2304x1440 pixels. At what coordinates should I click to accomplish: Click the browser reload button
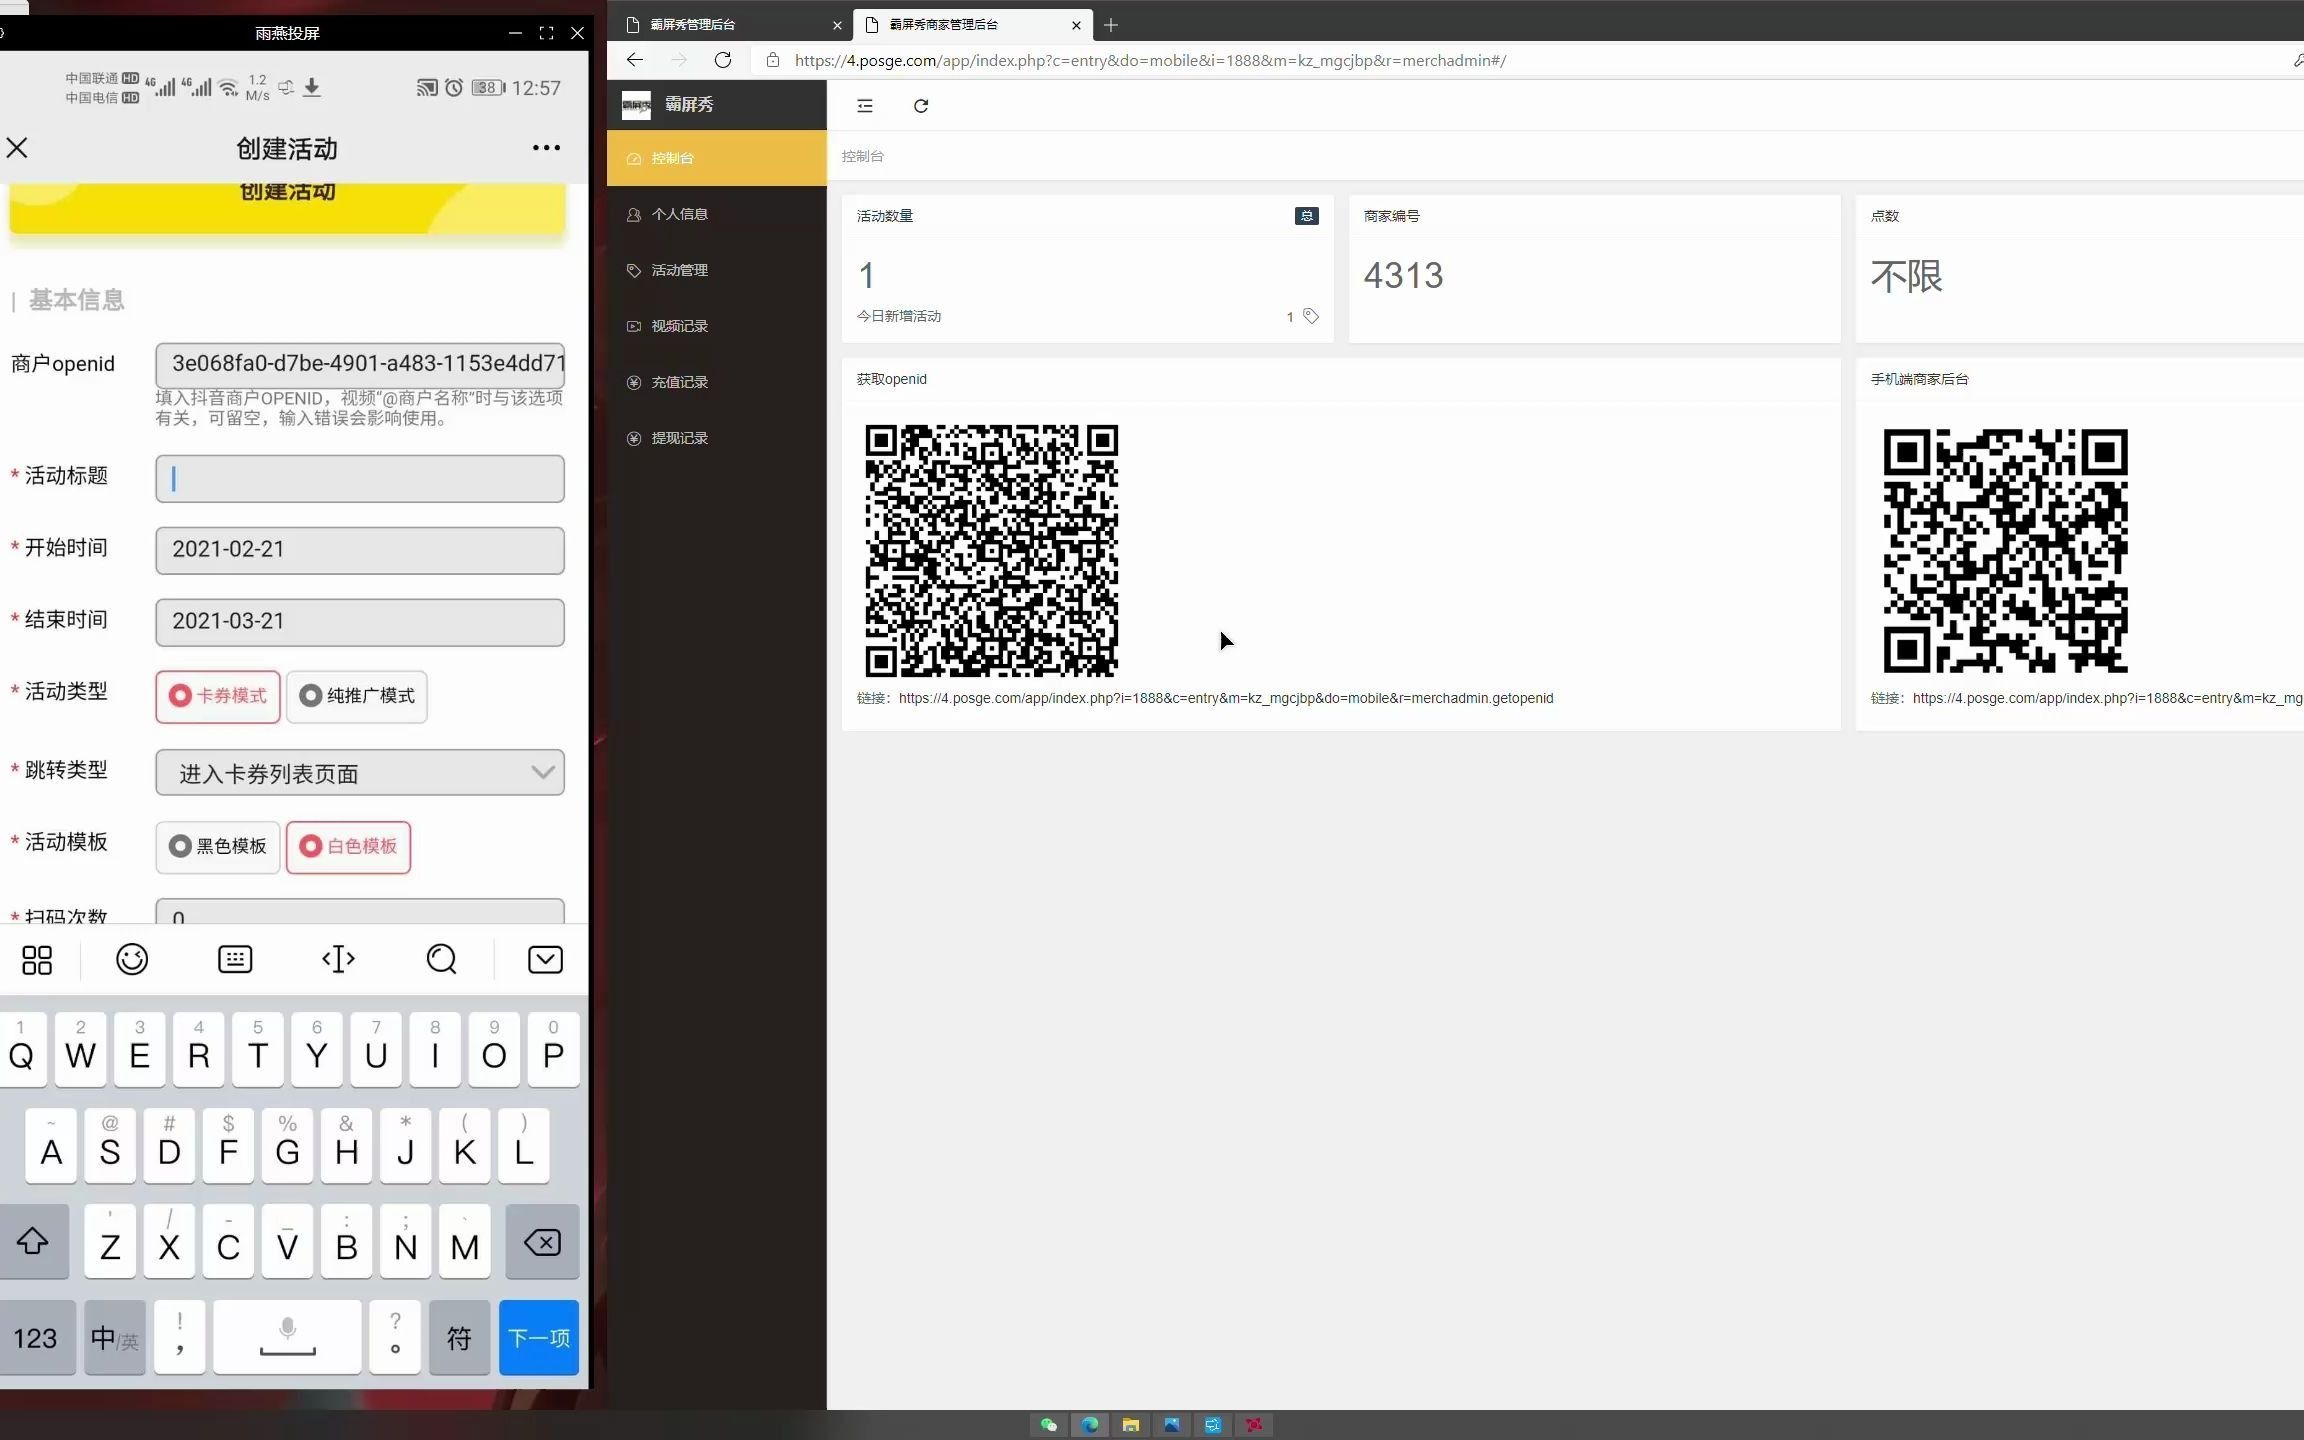pyautogui.click(x=723, y=60)
